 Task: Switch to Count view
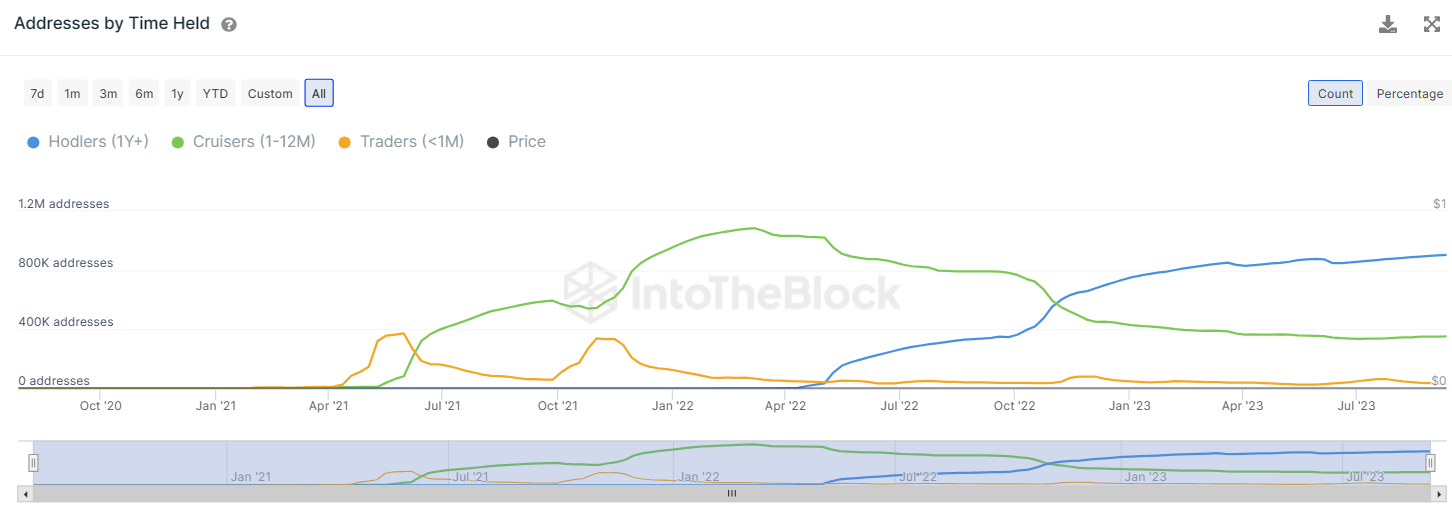pos(1335,93)
